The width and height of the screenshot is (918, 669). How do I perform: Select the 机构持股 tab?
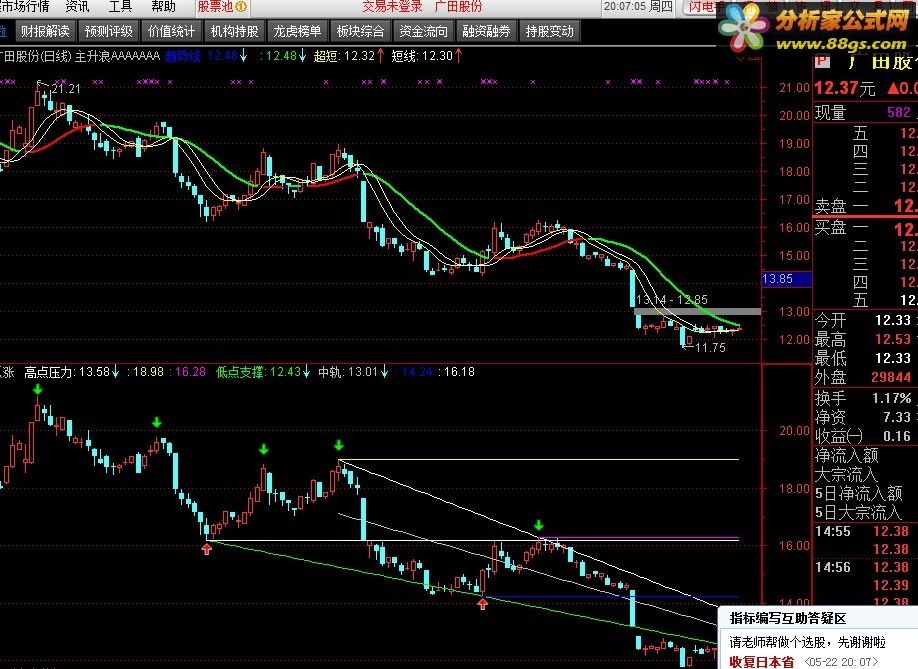pyautogui.click(x=234, y=31)
